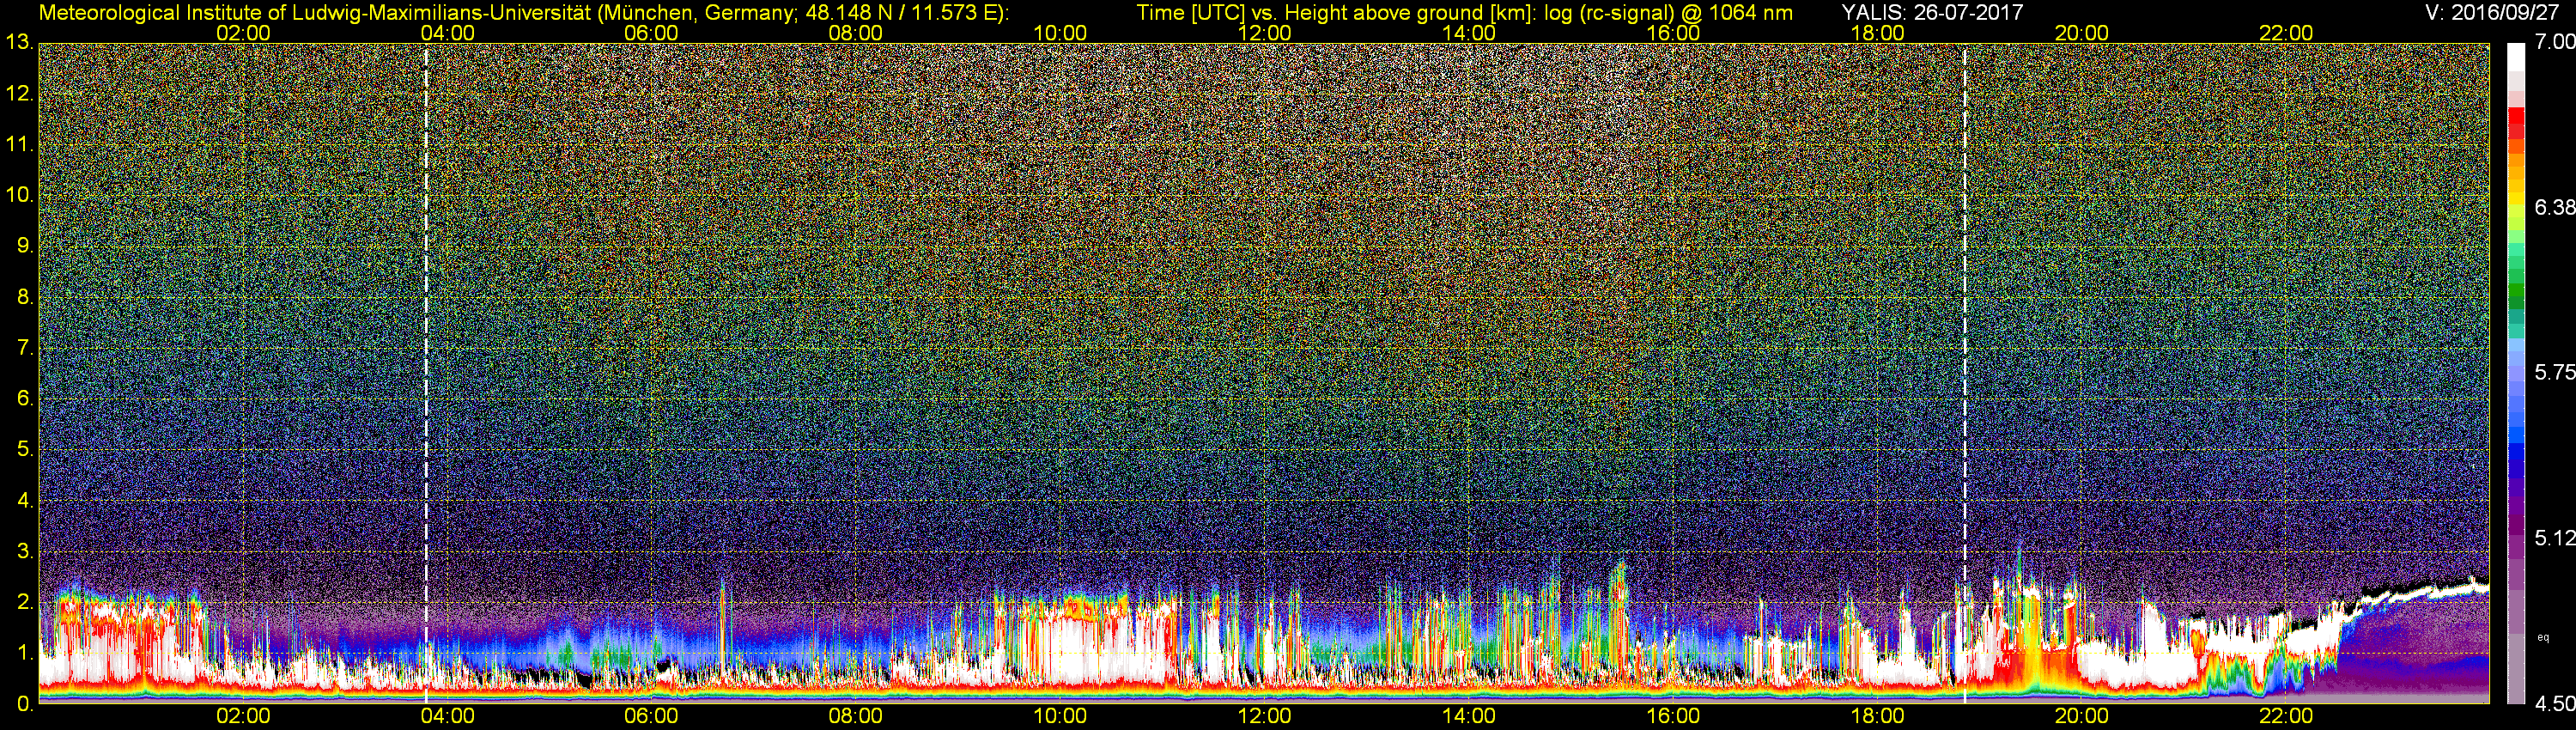Image resolution: width=2576 pixels, height=730 pixels.
Task: Click the 7.00 colorbar scale value
Action: coord(2554,42)
